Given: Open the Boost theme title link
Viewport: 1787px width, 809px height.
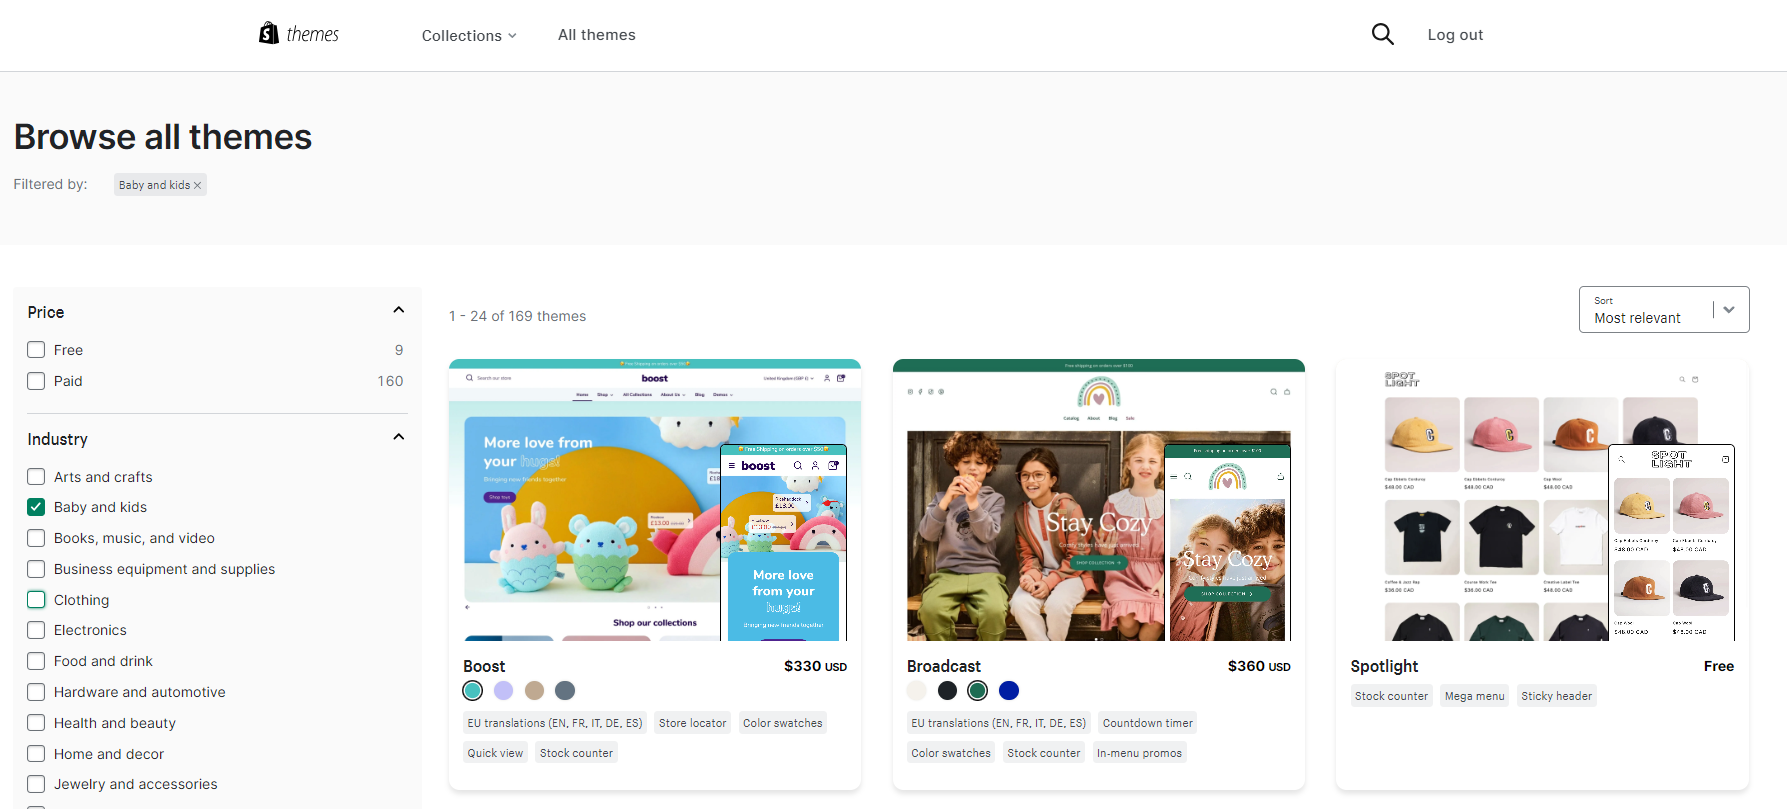Looking at the screenshot, I should pyautogui.click(x=484, y=666).
